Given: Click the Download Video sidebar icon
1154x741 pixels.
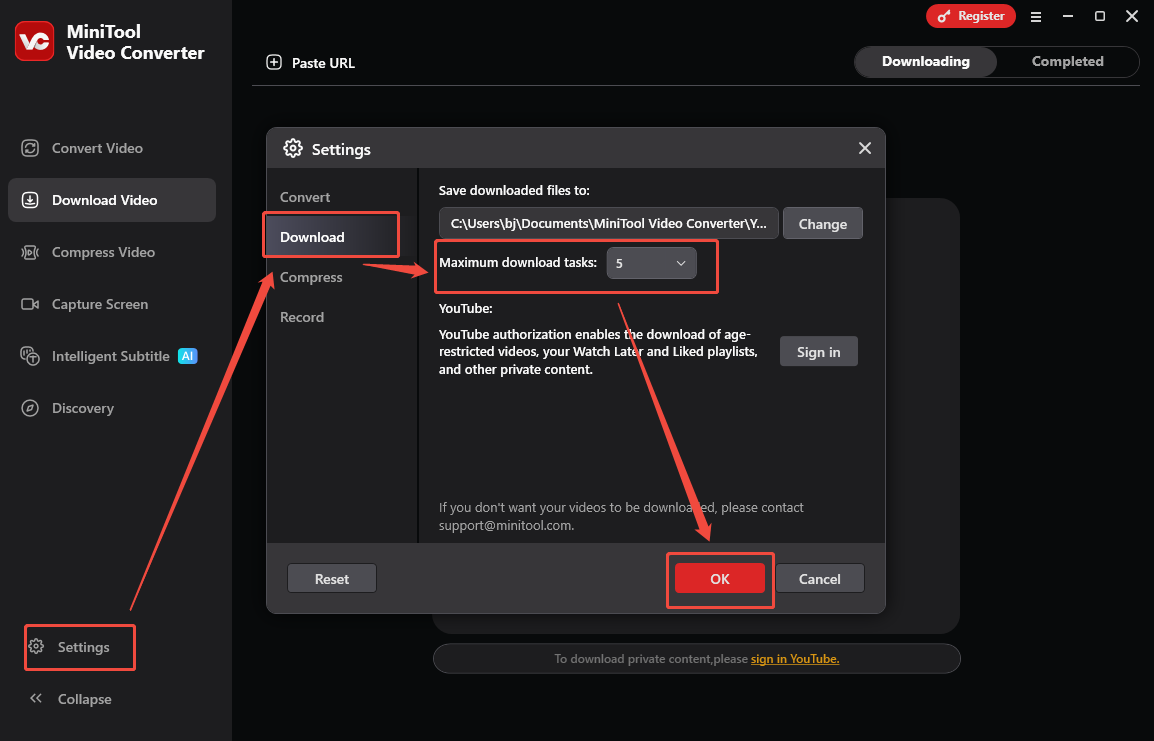Looking at the screenshot, I should coord(30,200).
